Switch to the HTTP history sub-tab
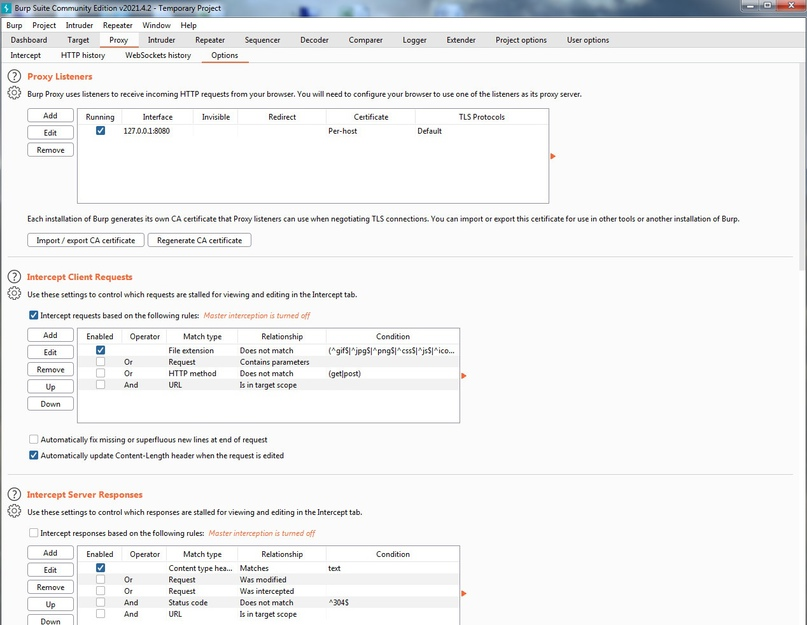 [83, 55]
